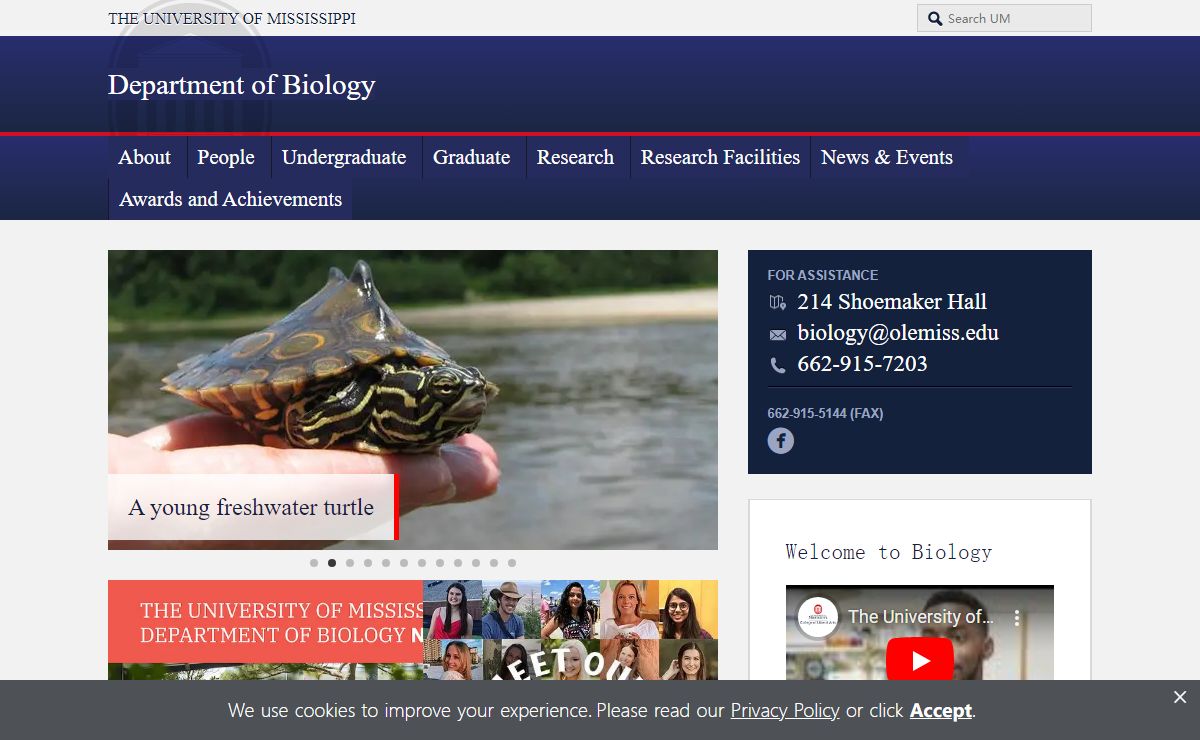1200x740 pixels.
Task: Click the 214 Shoemaker Hall address
Action: coord(892,302)
